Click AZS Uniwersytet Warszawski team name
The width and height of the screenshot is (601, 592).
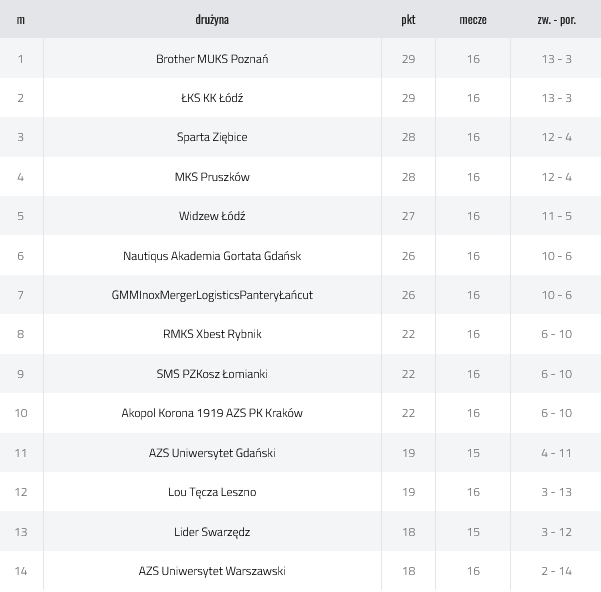(x=212, y=571)
